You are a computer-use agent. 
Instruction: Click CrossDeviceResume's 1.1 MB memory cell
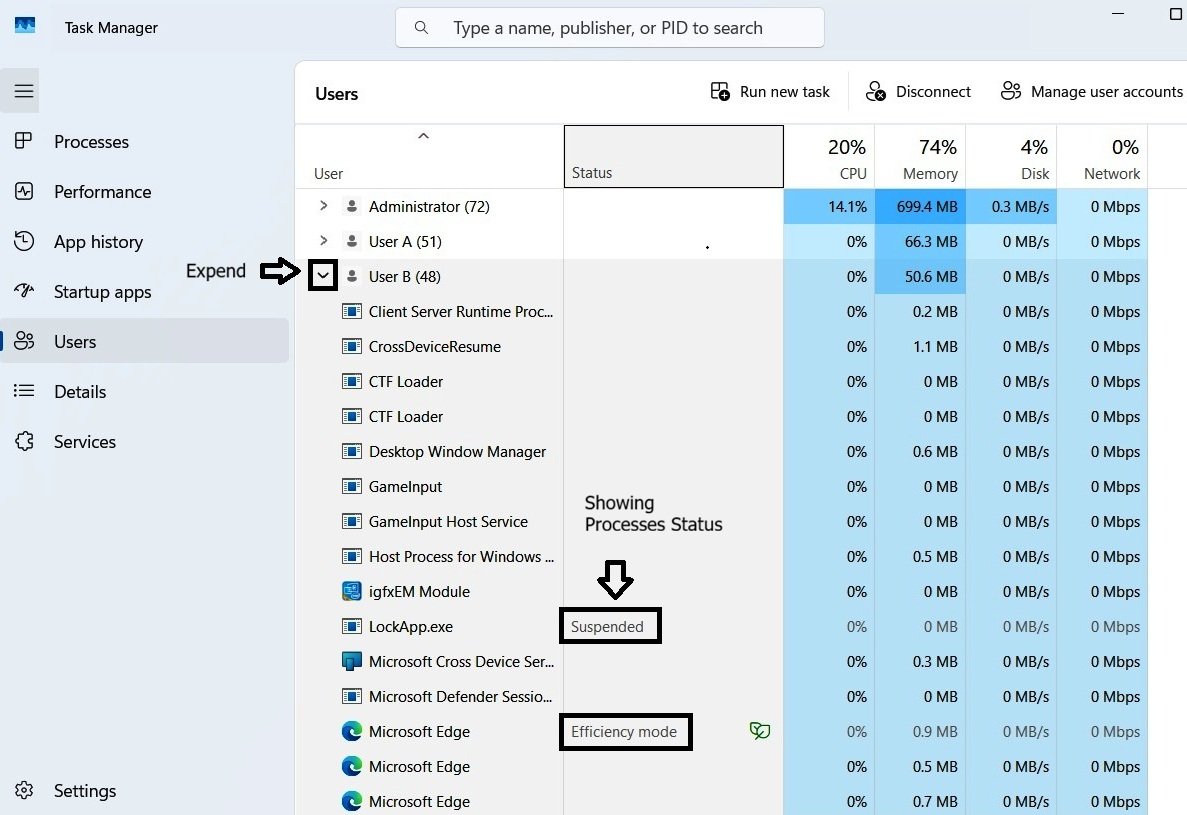(920, 347)
